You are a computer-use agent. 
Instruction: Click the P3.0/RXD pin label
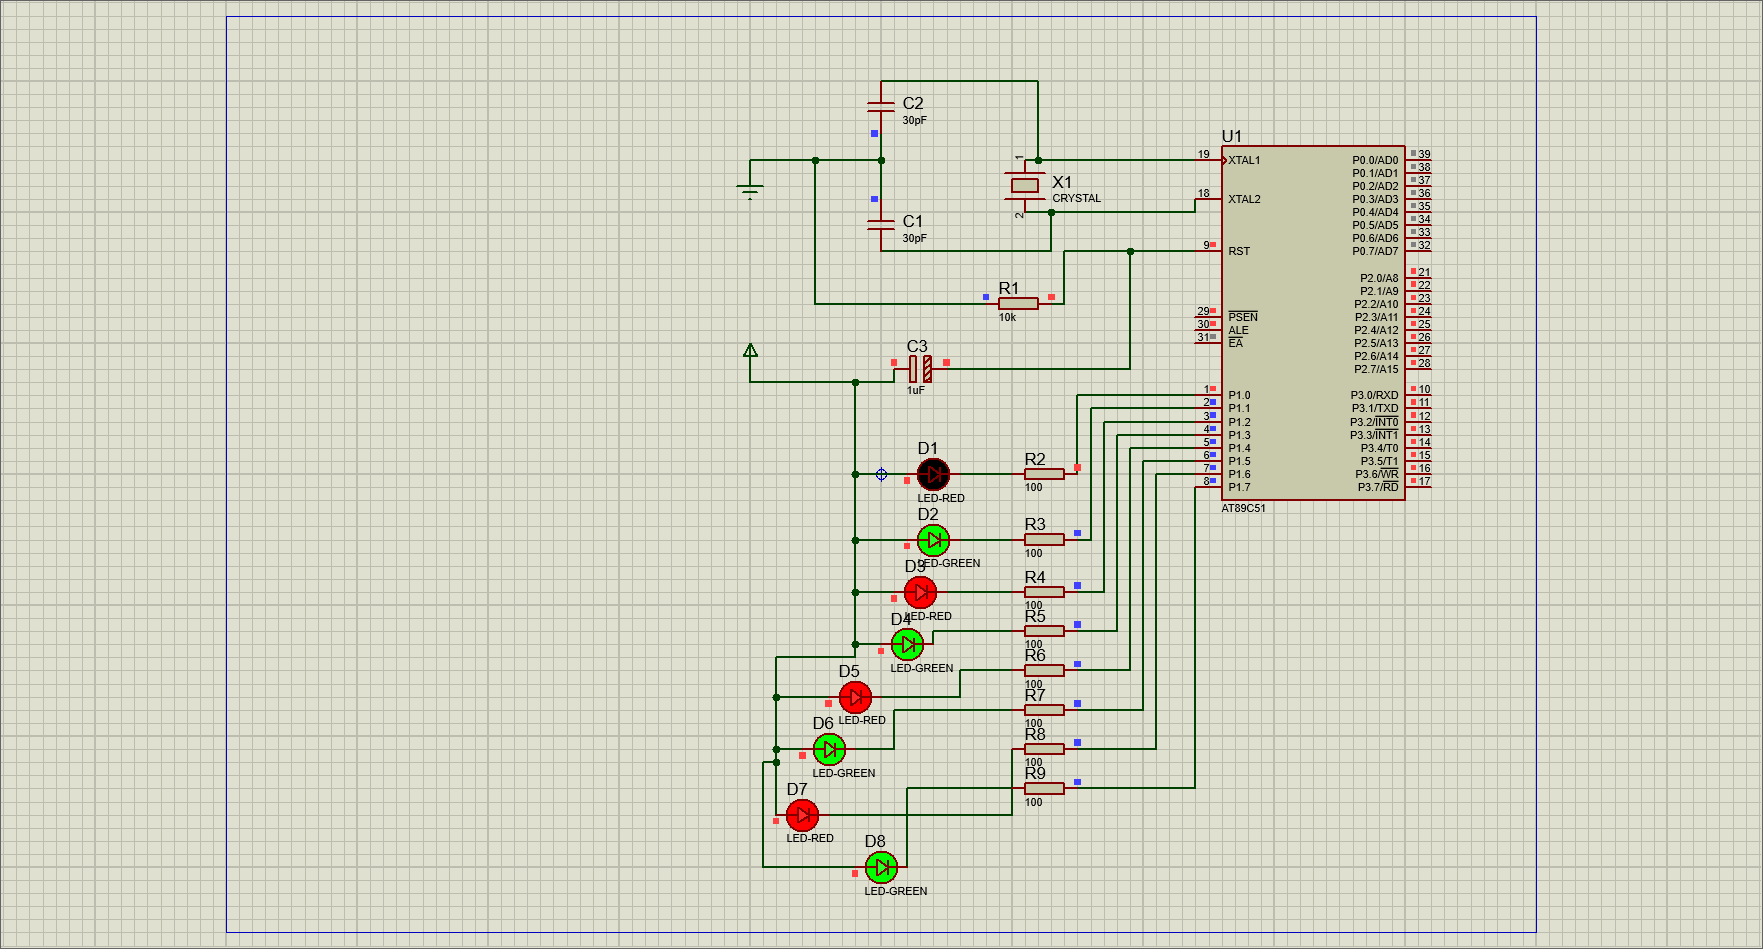1374,395
